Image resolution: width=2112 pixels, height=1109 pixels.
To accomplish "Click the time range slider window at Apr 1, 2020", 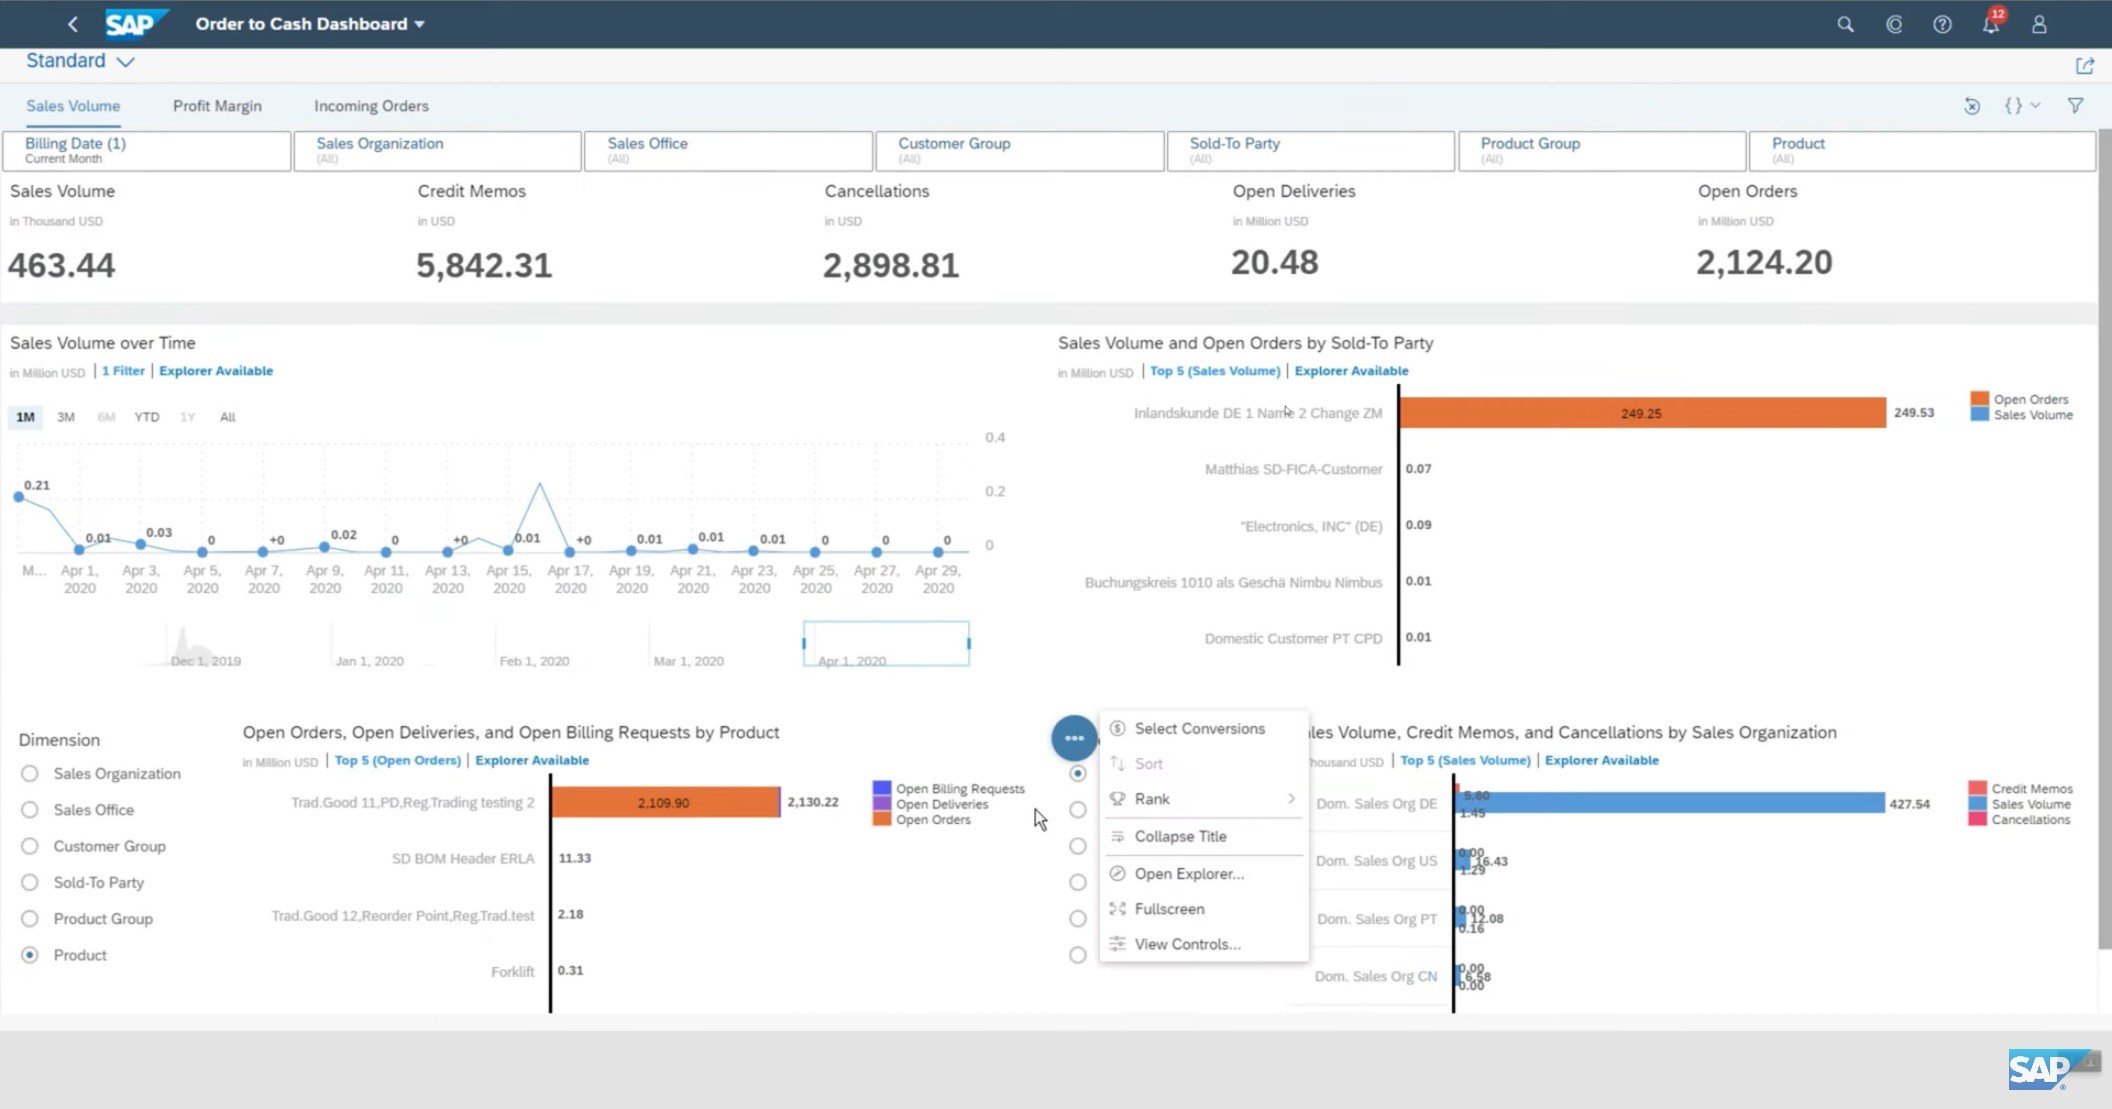I will click(886, 644).
